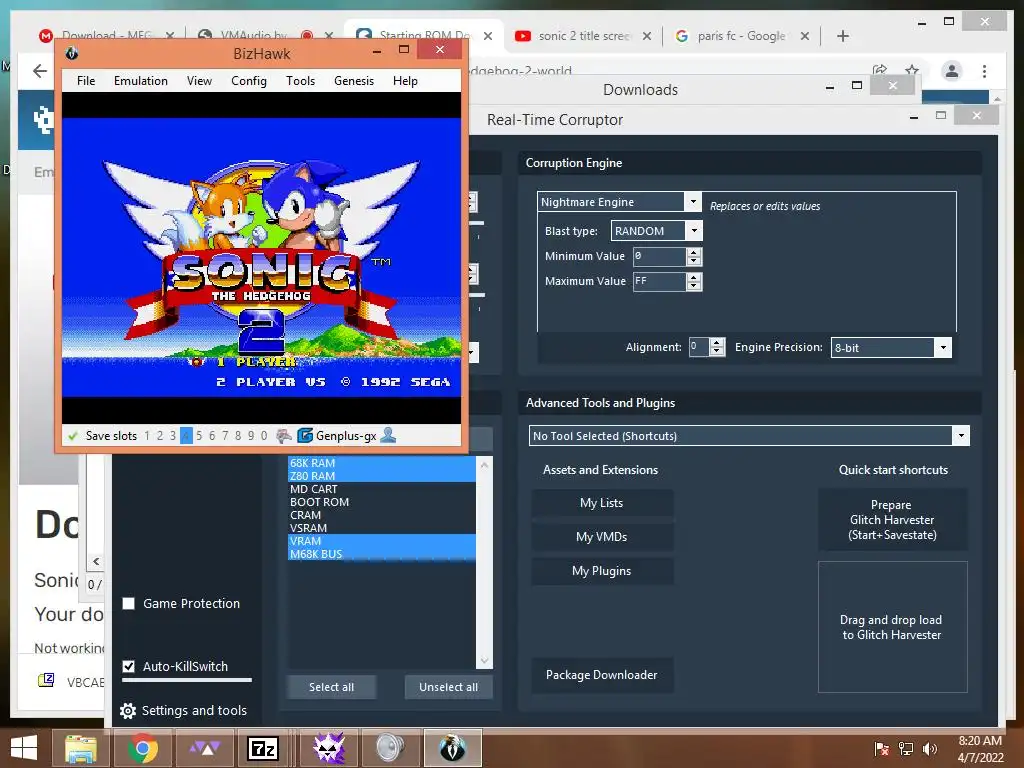Click the network icon in system tray
1024x768 pixels.
click(906, 748)
